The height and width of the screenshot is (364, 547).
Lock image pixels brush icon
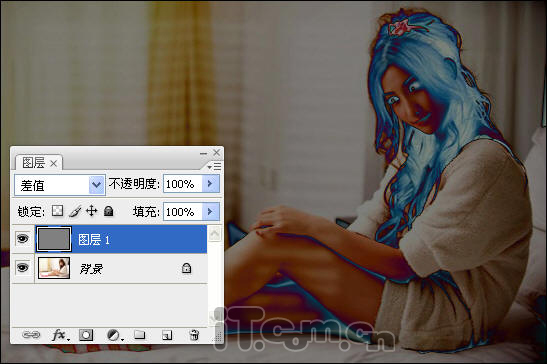pyautogui.click(x=75, y=211)
